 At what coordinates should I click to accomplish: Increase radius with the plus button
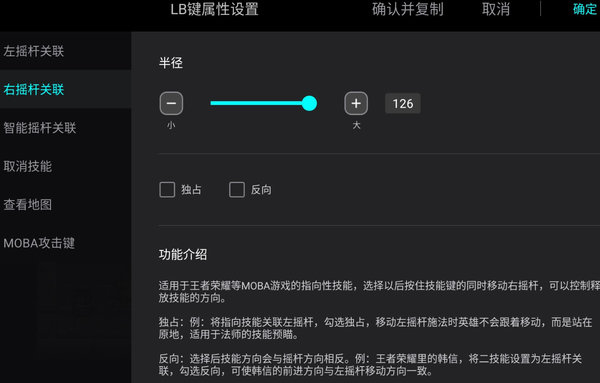(356, 103)
